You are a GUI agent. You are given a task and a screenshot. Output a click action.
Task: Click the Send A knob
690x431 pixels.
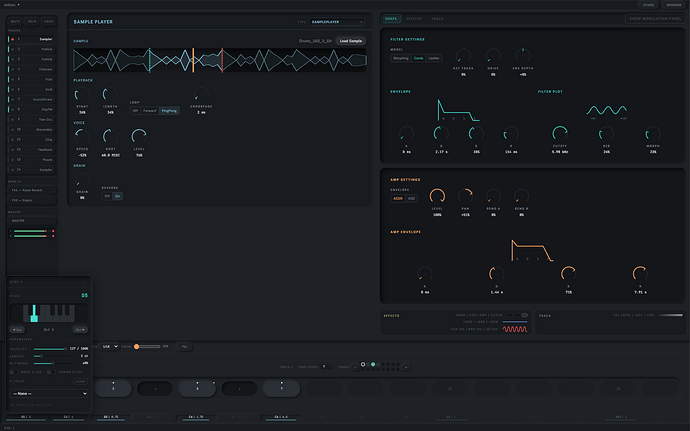point(493,196)
